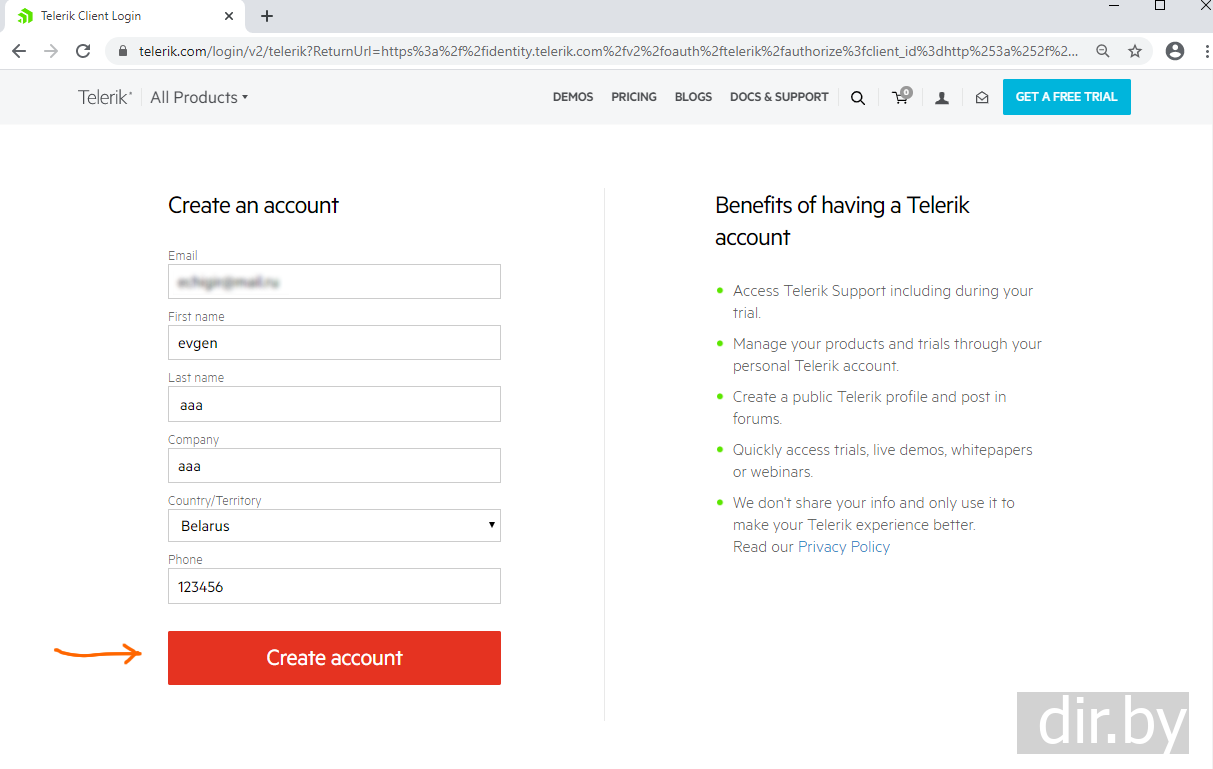Screen dimensions: 1213x769
Task: Click the zoom icon in address bar
Action: point(1103,51)
